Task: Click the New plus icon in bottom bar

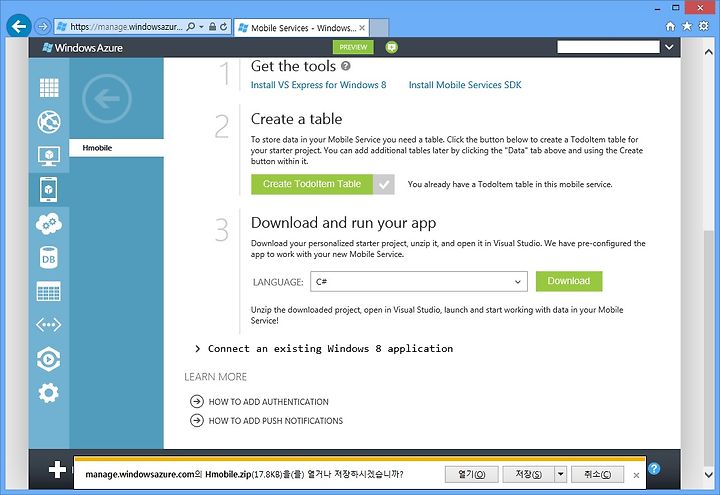Action: (57, 470)
